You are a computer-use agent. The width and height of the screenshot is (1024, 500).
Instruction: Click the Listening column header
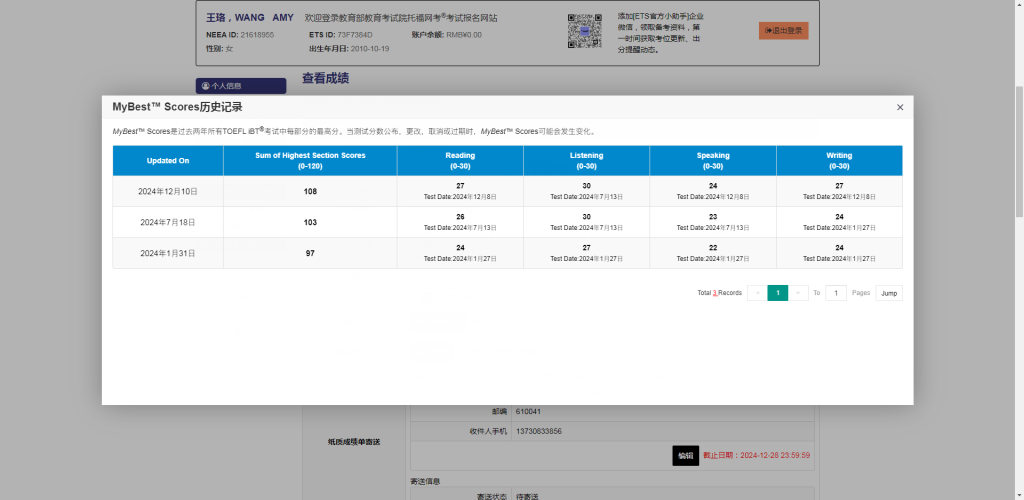pyautogui.click(x=586, y=161)
